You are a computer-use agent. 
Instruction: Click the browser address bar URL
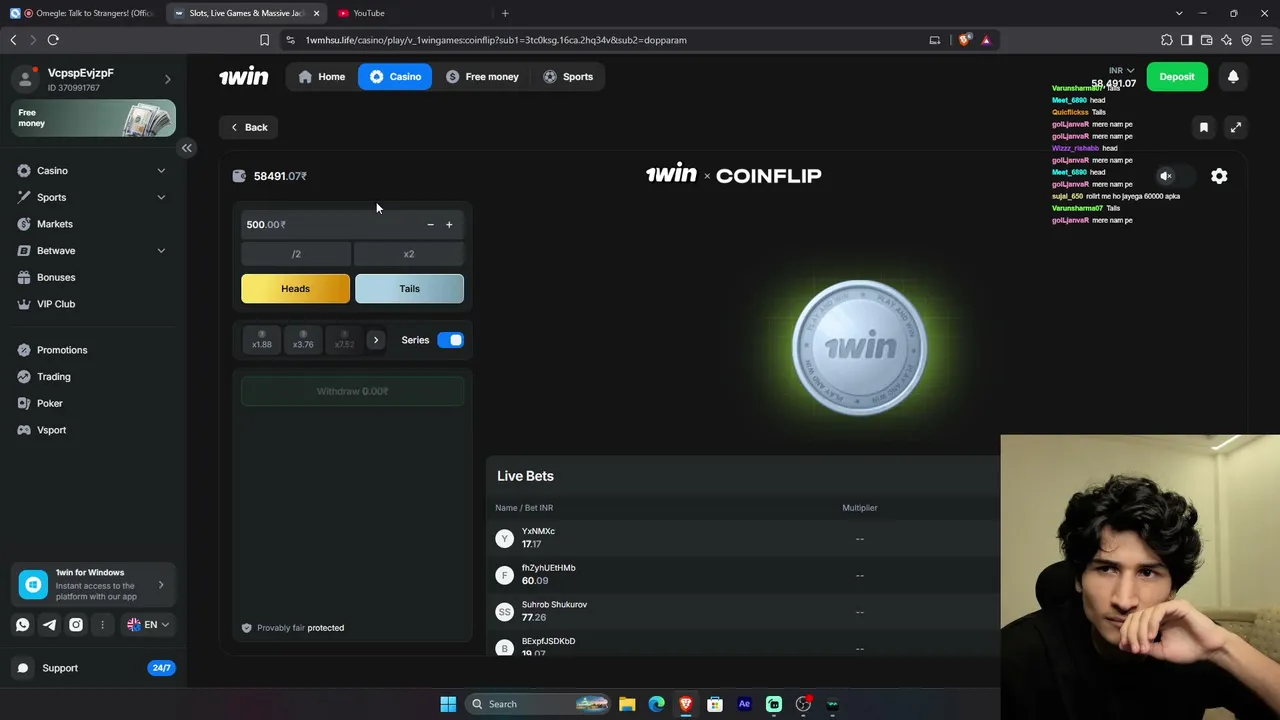click(x=496, y=40)
